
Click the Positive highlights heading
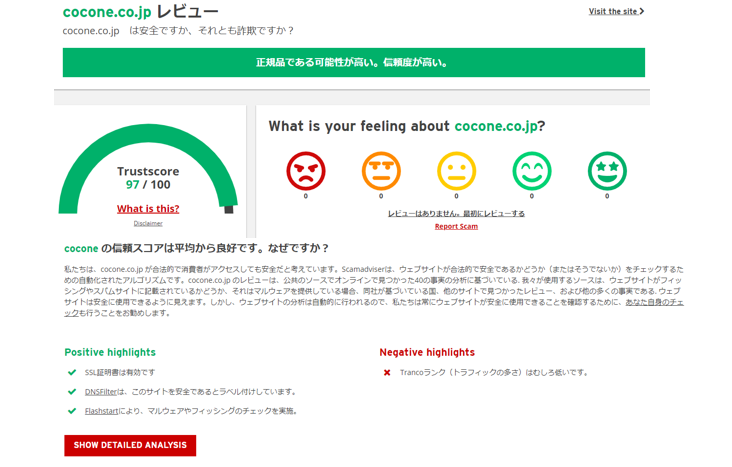[110, 352]
